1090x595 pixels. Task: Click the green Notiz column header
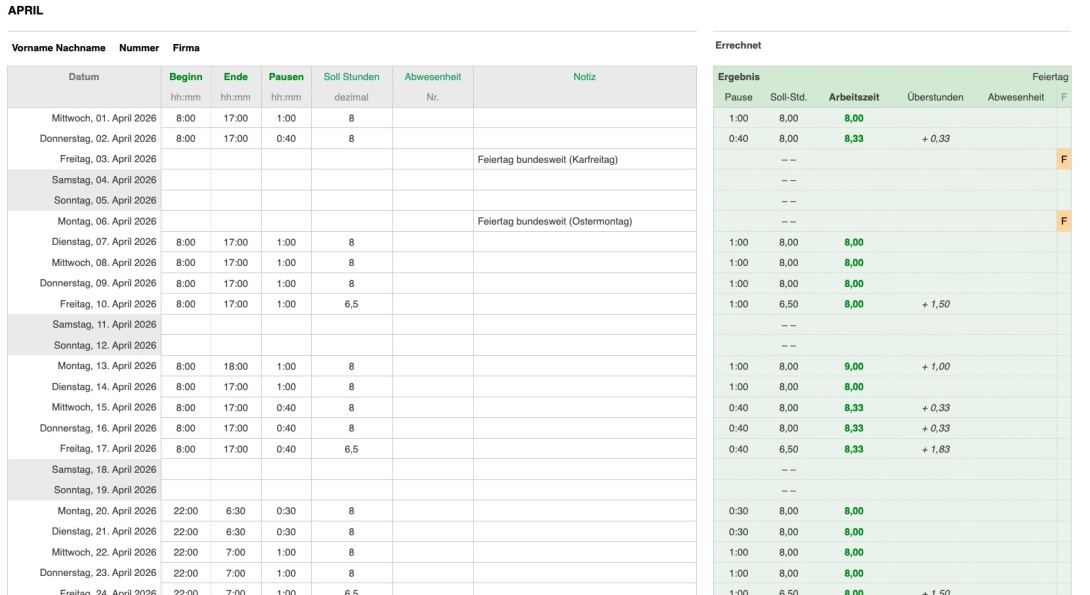click(x=584, y=77)
